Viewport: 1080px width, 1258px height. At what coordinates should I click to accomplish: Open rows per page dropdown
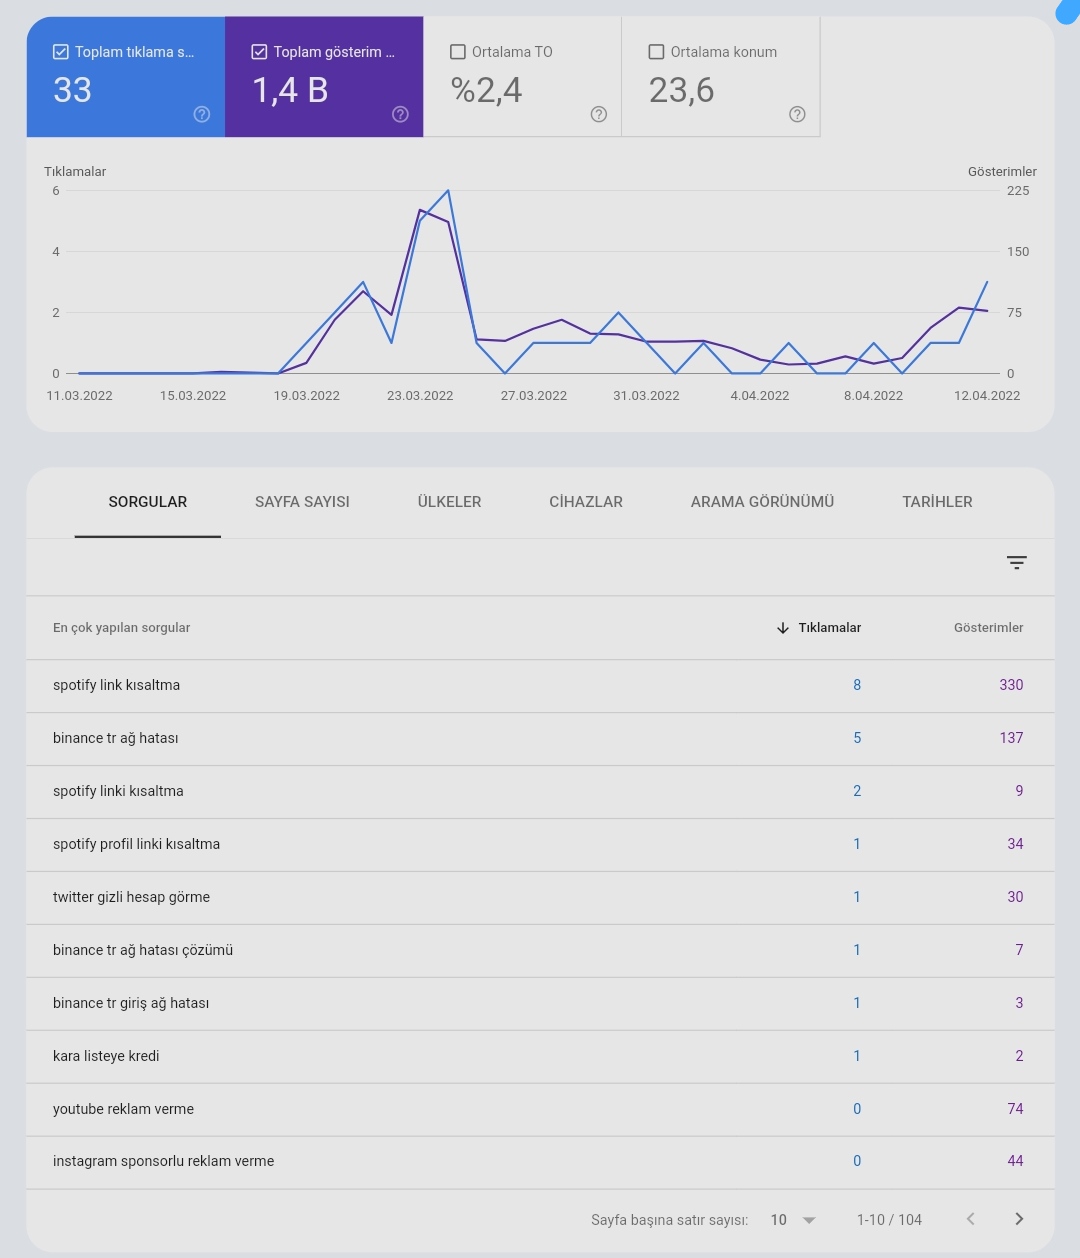pyautogui.click(x=794, y=1220)
